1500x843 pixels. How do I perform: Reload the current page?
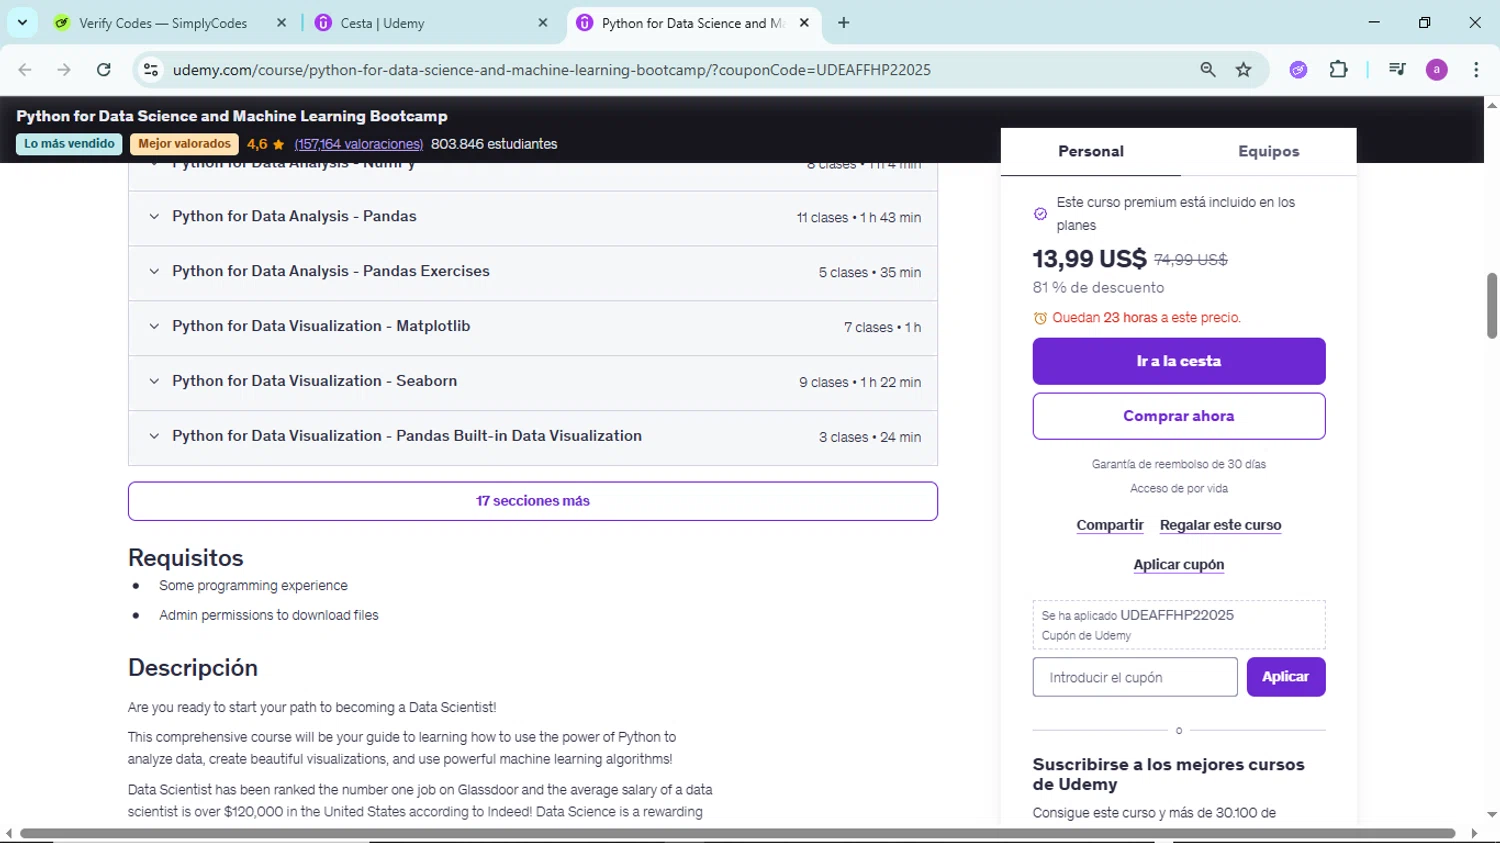tap(104, 70)
